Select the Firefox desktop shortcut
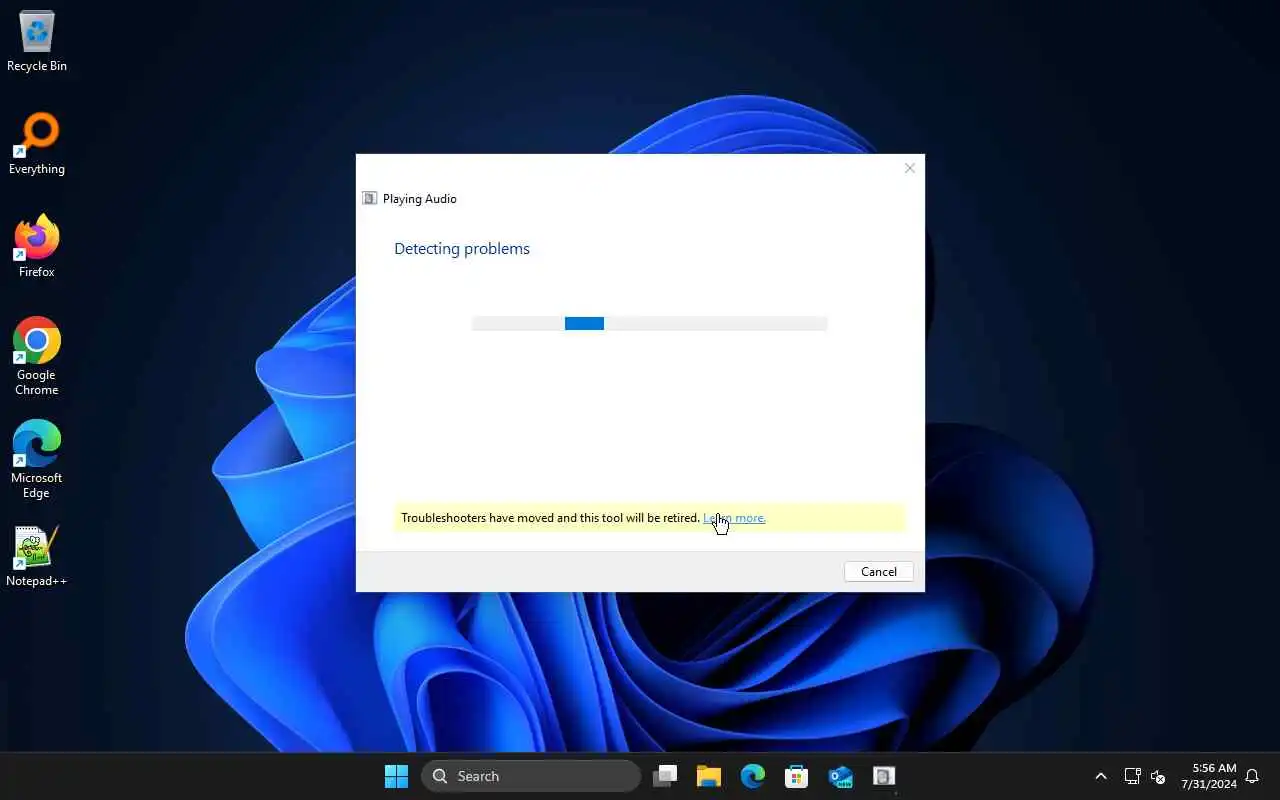This screenshot has width=1280, height=800. pos(37,247)
